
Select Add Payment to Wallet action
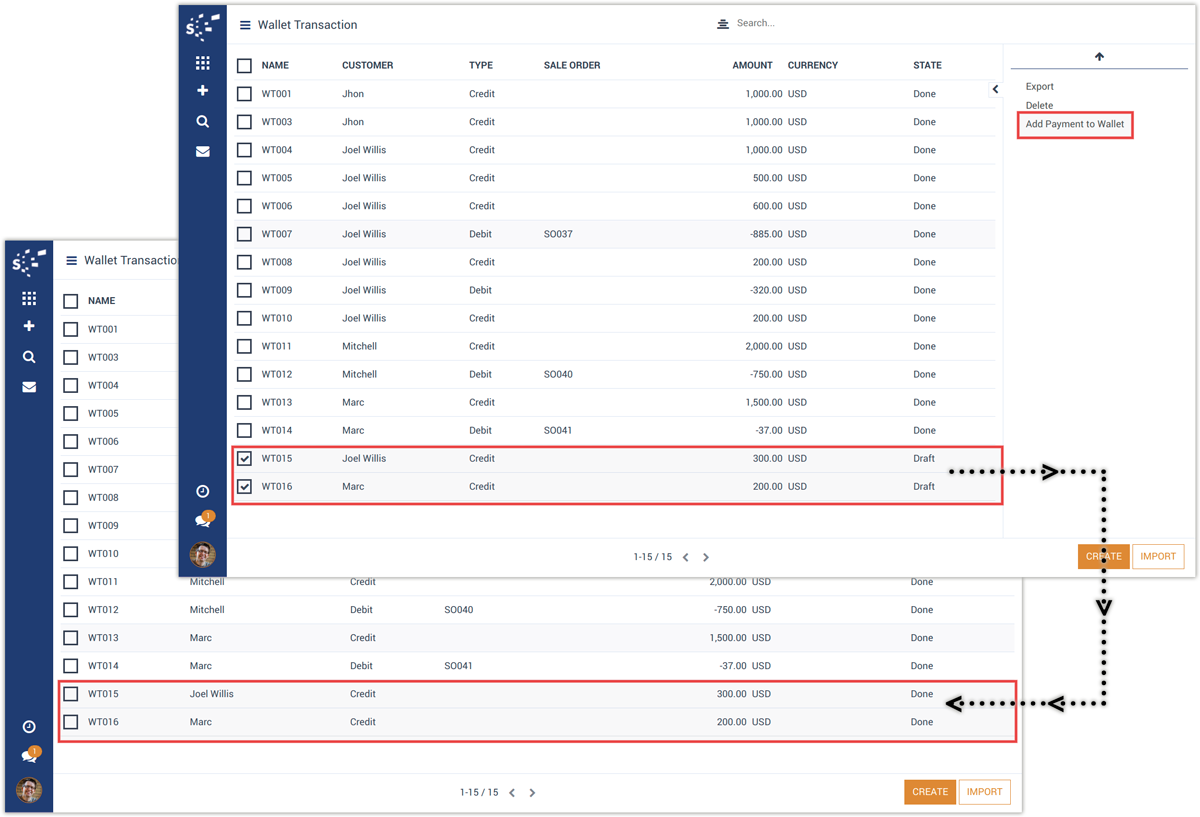click(1074, 125)
